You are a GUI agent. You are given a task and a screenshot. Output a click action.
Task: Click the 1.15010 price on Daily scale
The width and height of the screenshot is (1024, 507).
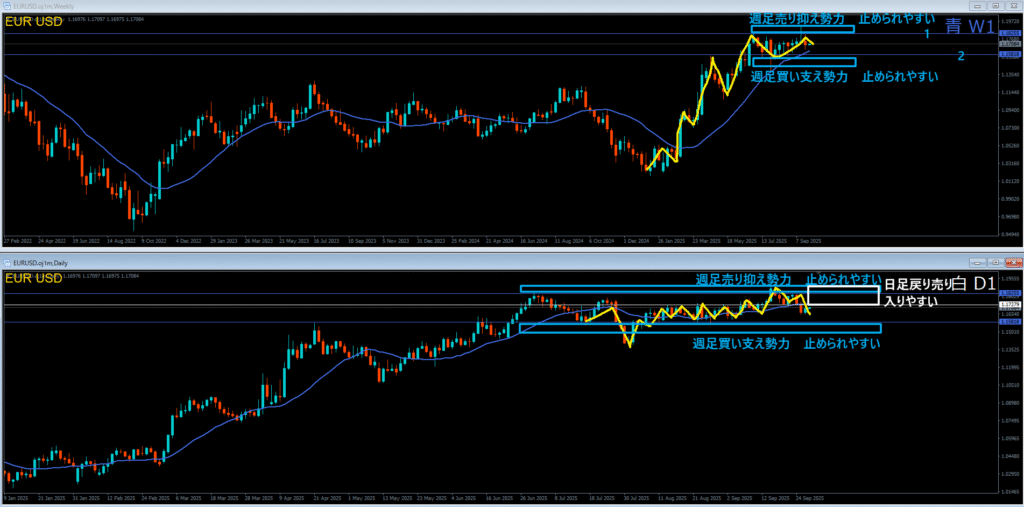[1010, 332]
